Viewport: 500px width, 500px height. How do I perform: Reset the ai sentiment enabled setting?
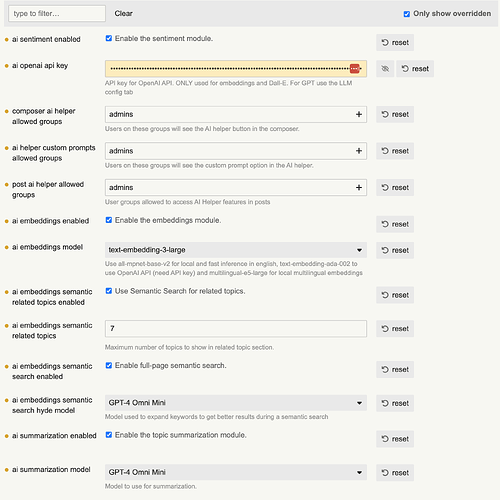pyautogui.click(x=395, y=43)
